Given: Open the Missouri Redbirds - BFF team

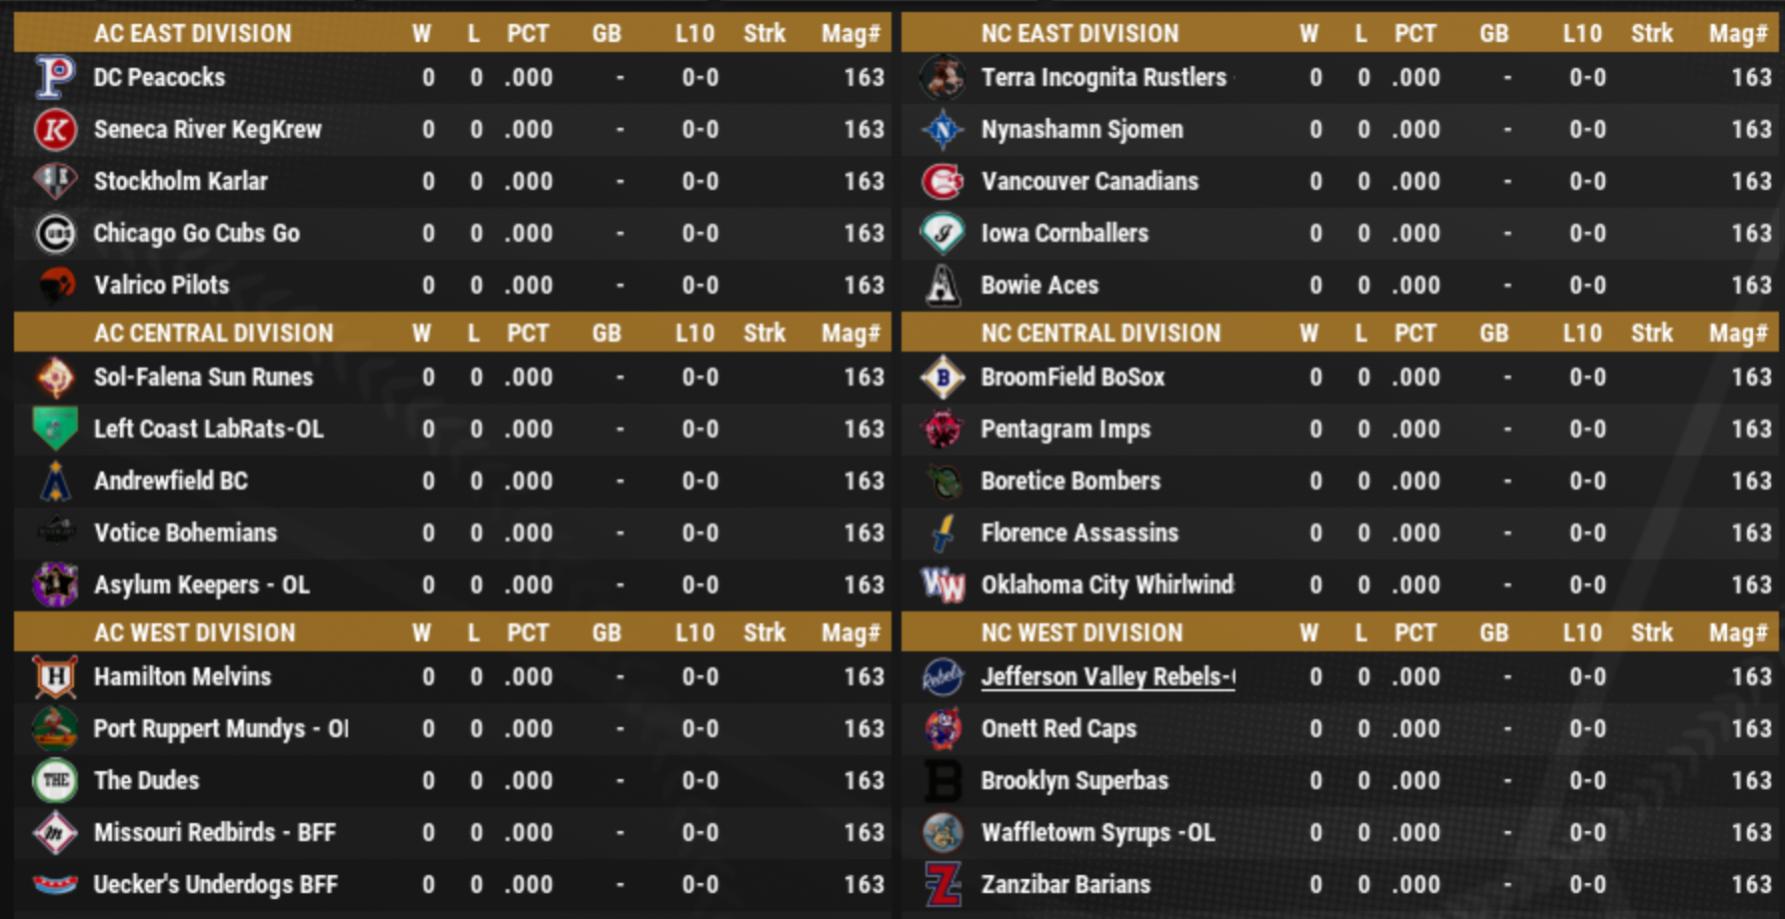Looking at the screenshot, I should pyautogui.click(x=214, y=832).
